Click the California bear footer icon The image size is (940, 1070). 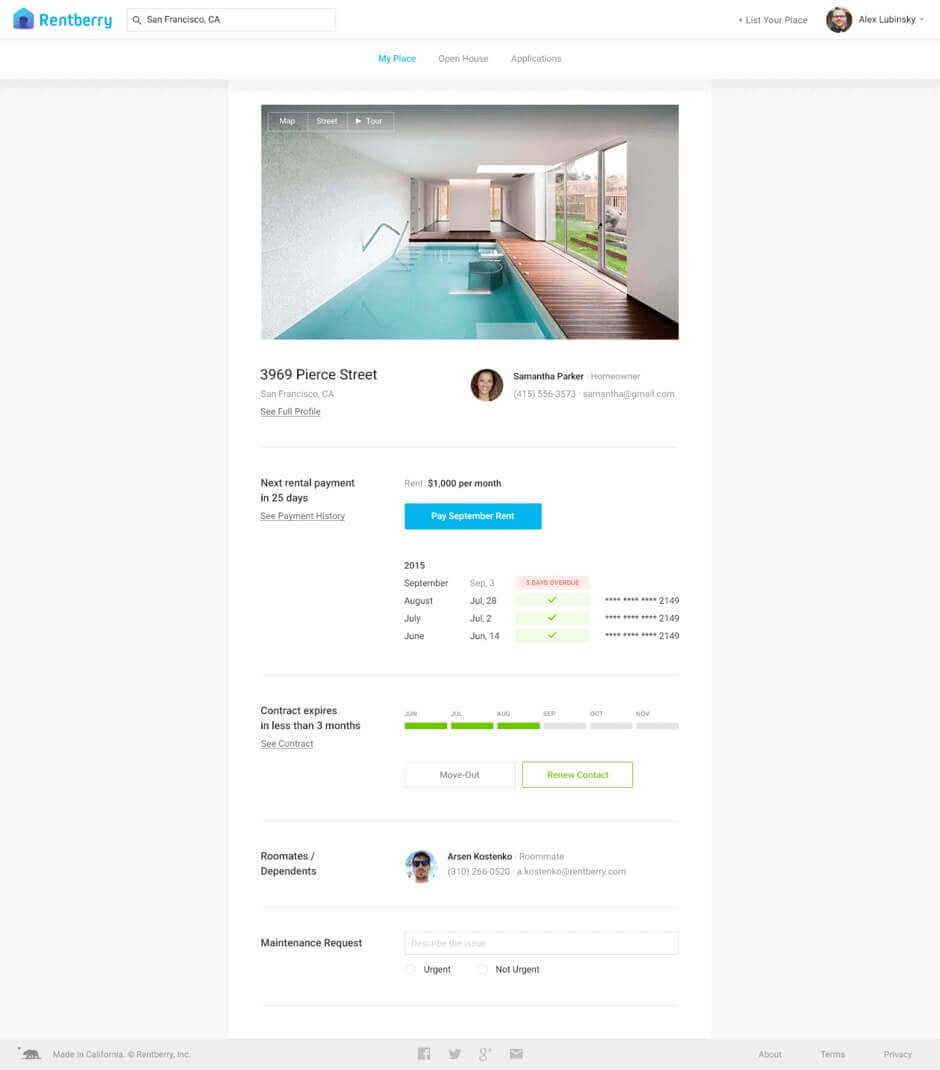coord(30,1054)
